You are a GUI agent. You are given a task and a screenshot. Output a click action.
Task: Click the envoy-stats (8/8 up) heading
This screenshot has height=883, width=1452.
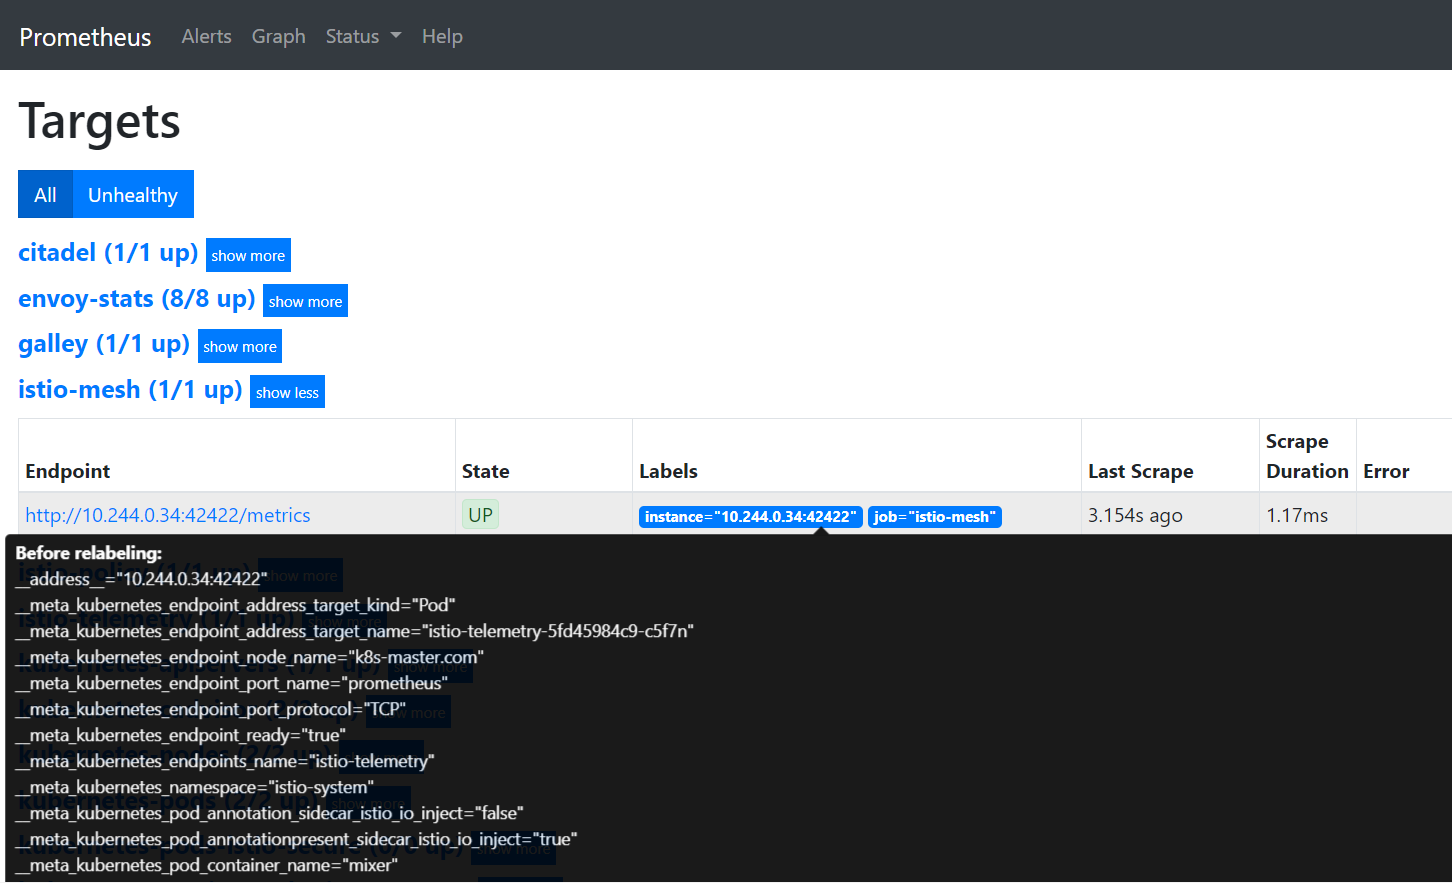click(136, 299)
